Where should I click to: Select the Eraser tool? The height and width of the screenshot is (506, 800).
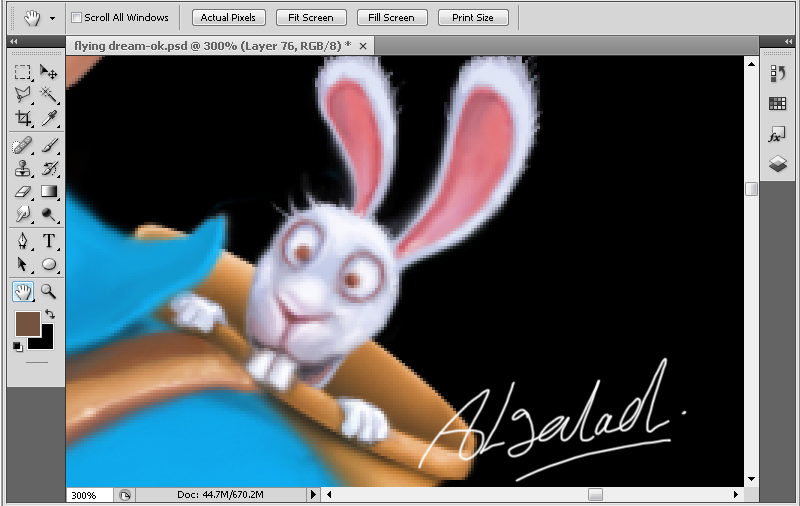22,192
